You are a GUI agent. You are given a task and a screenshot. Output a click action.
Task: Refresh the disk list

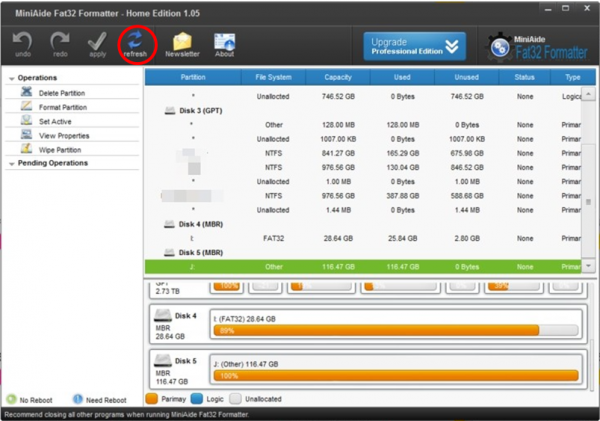coord(135,43)
